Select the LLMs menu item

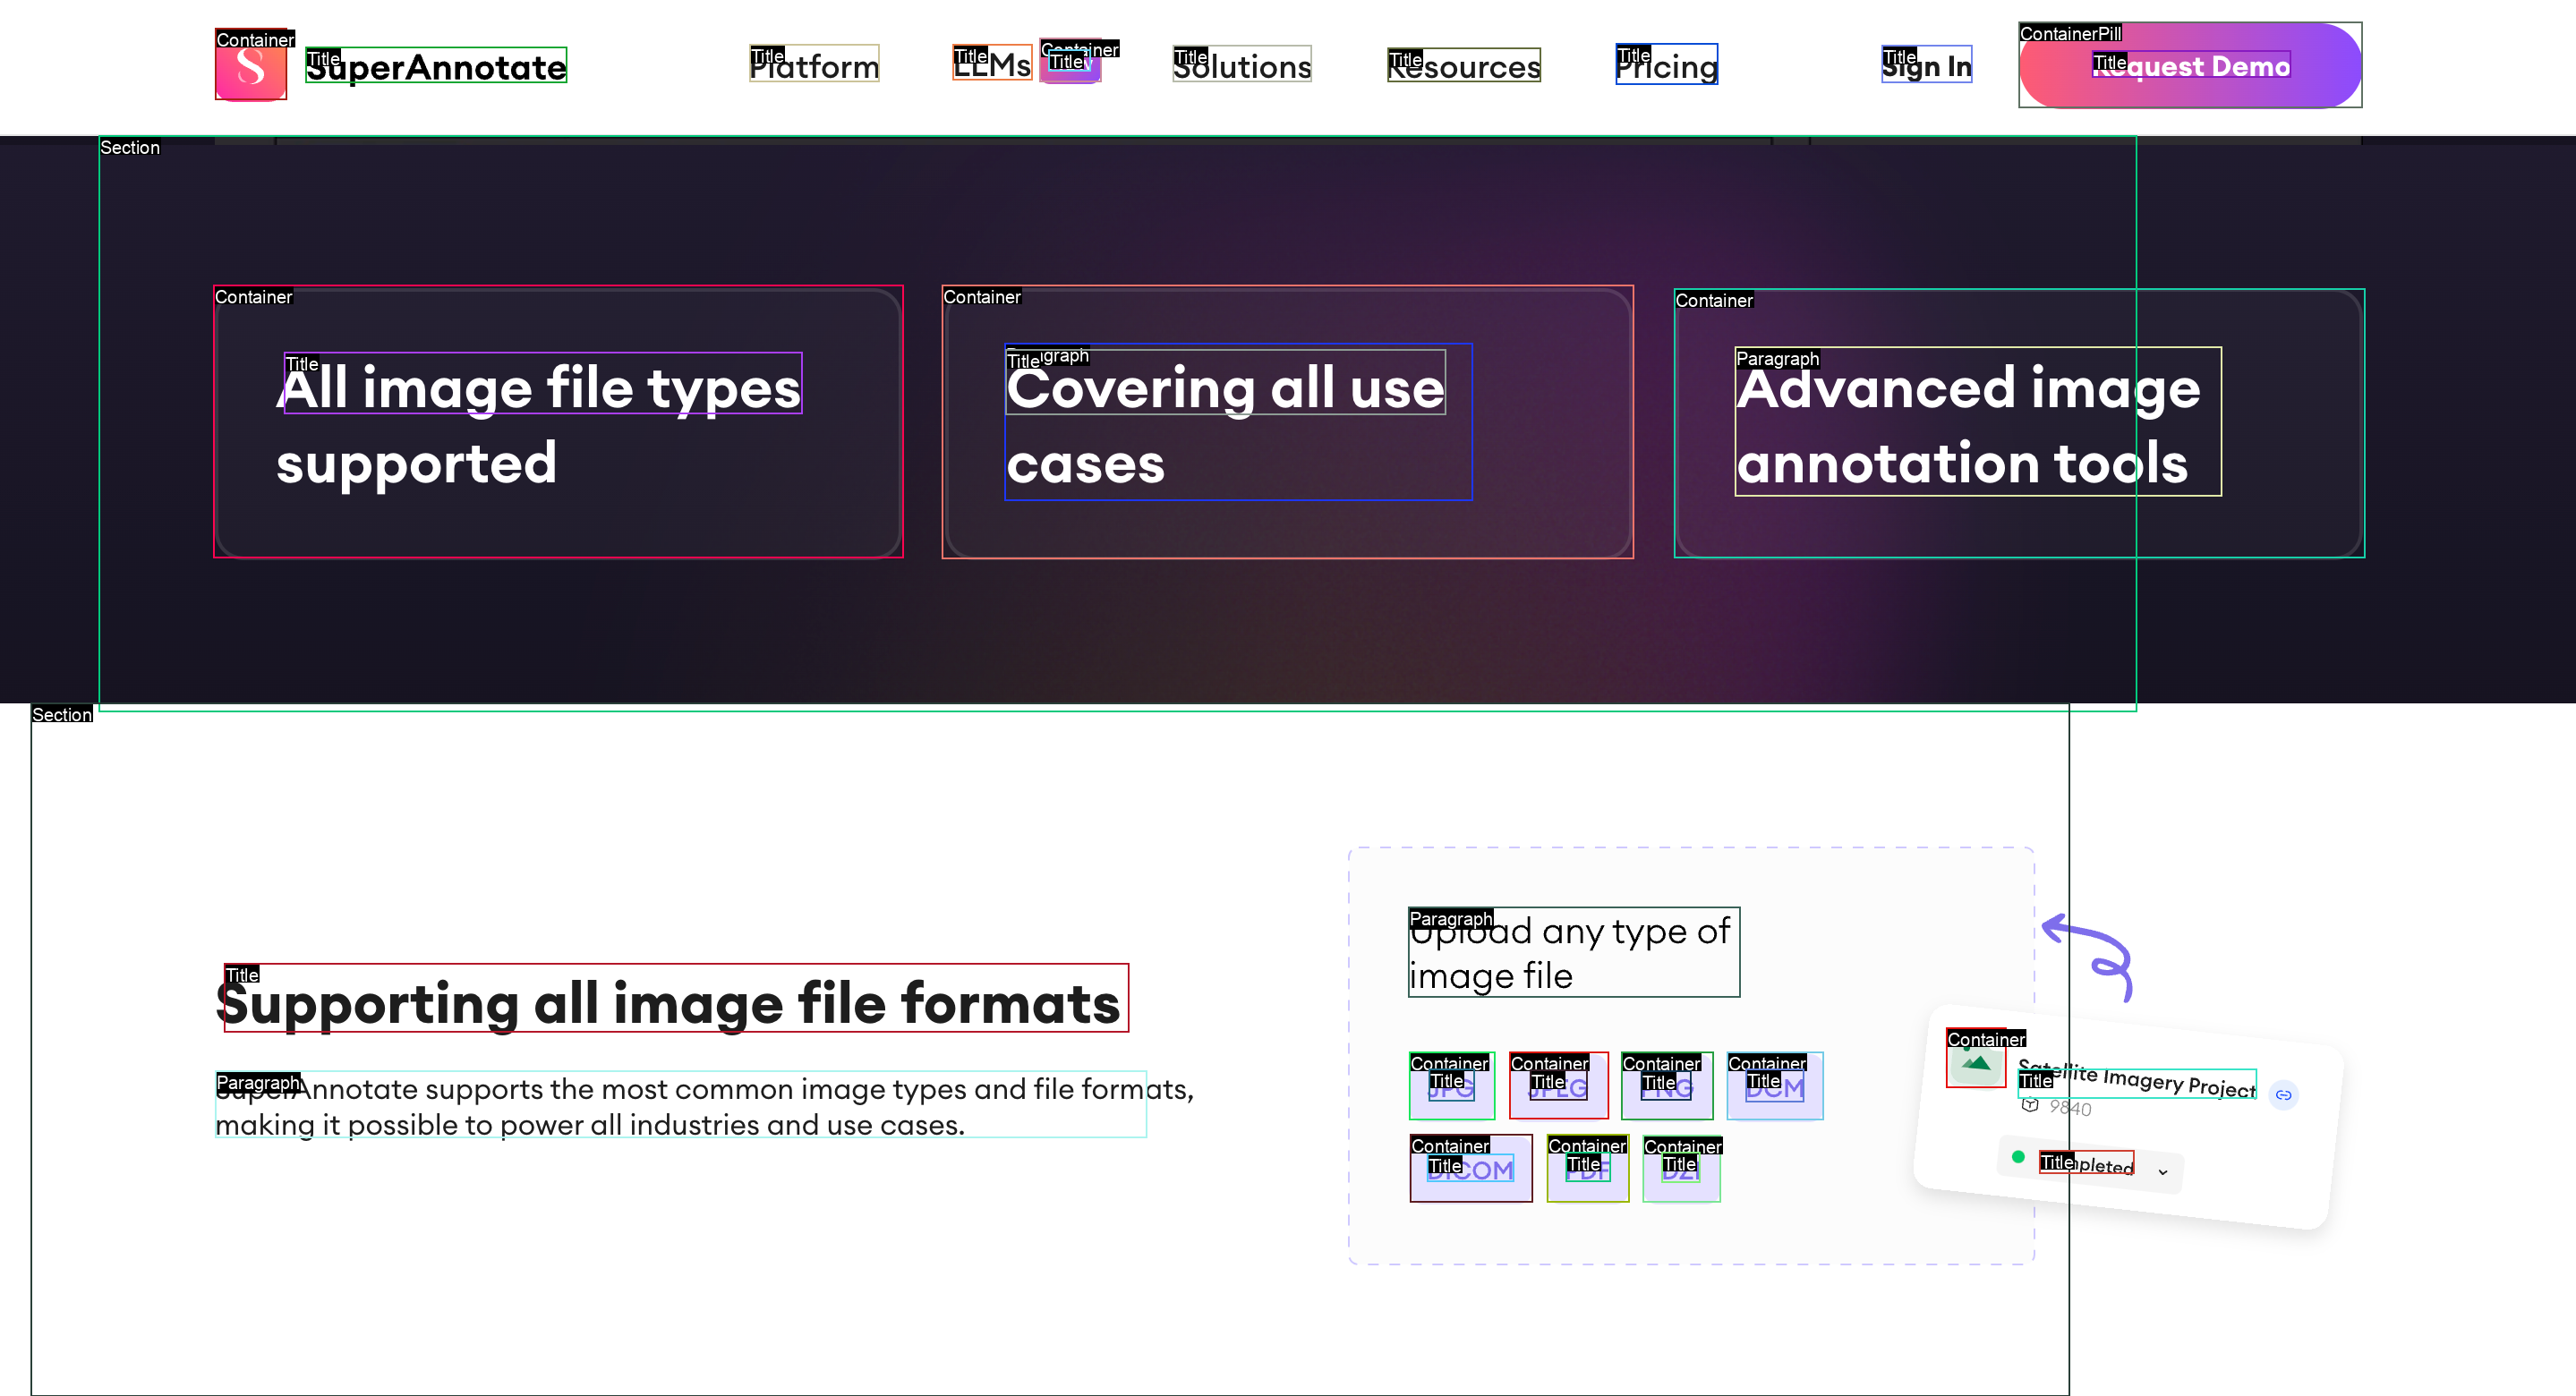coord(991,64)
